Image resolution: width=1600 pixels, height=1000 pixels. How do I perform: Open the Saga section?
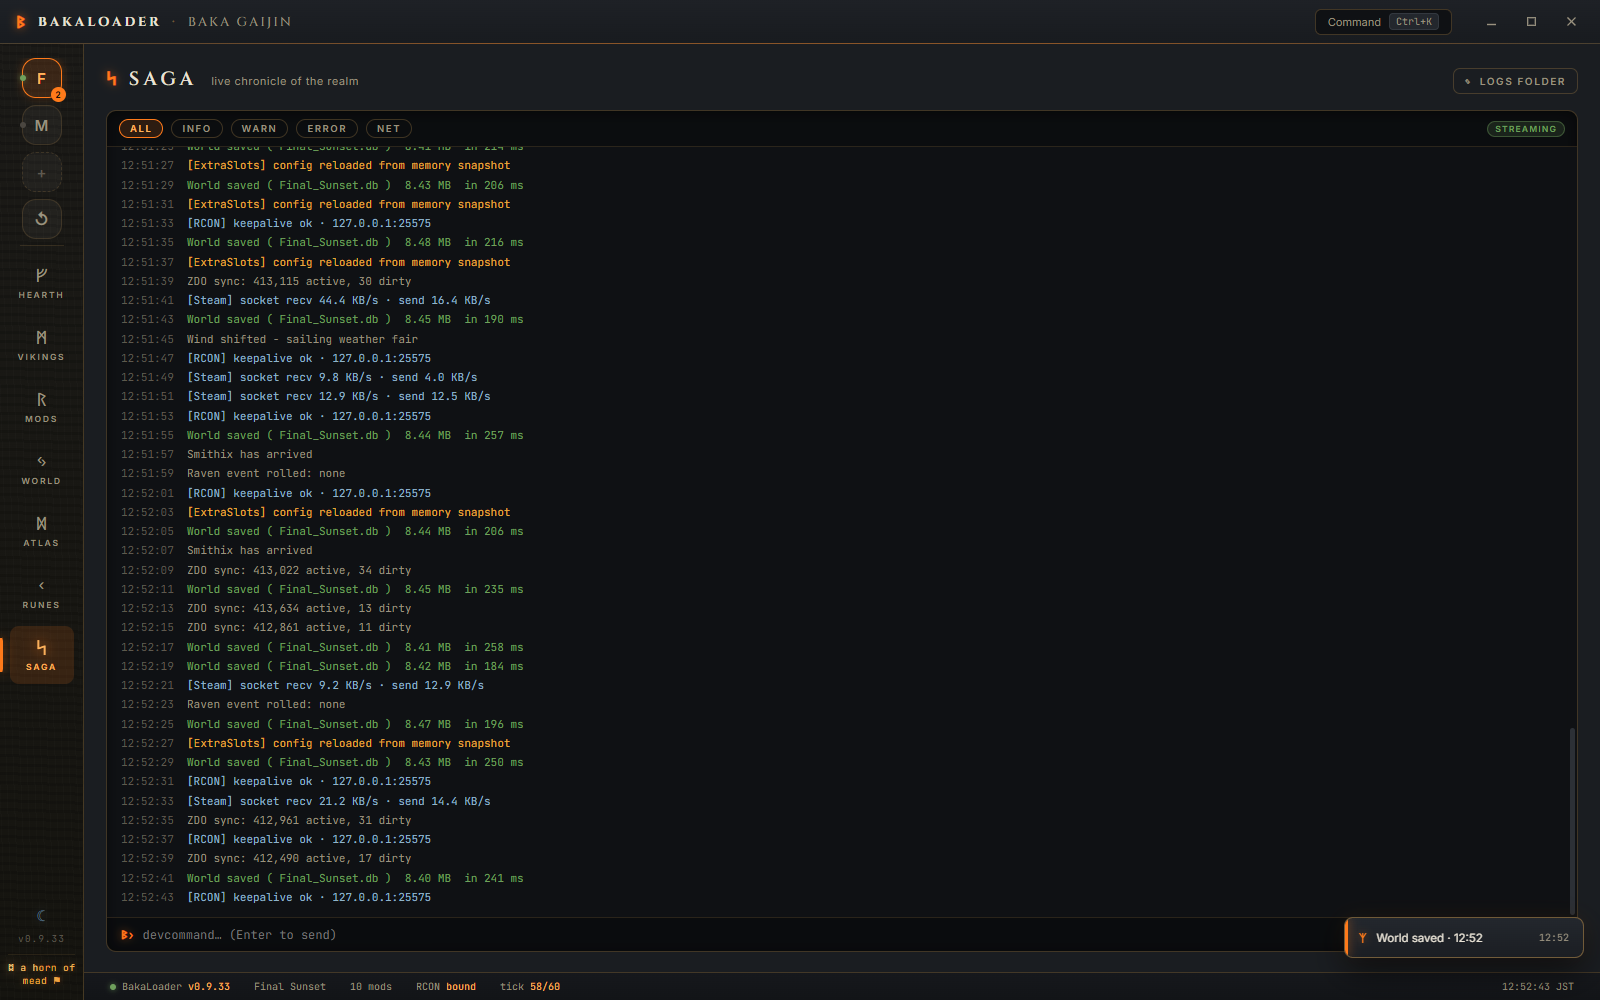41,655
